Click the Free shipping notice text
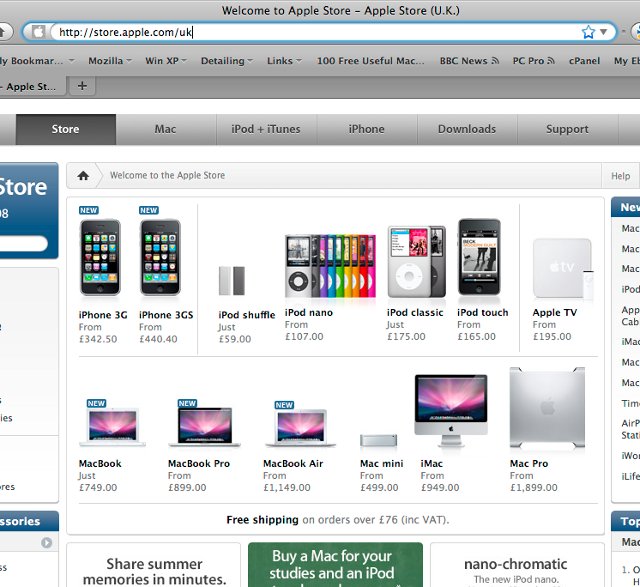The height and width of the screenshot is (587, 640). pyautogui.click(x=338, y=520)
